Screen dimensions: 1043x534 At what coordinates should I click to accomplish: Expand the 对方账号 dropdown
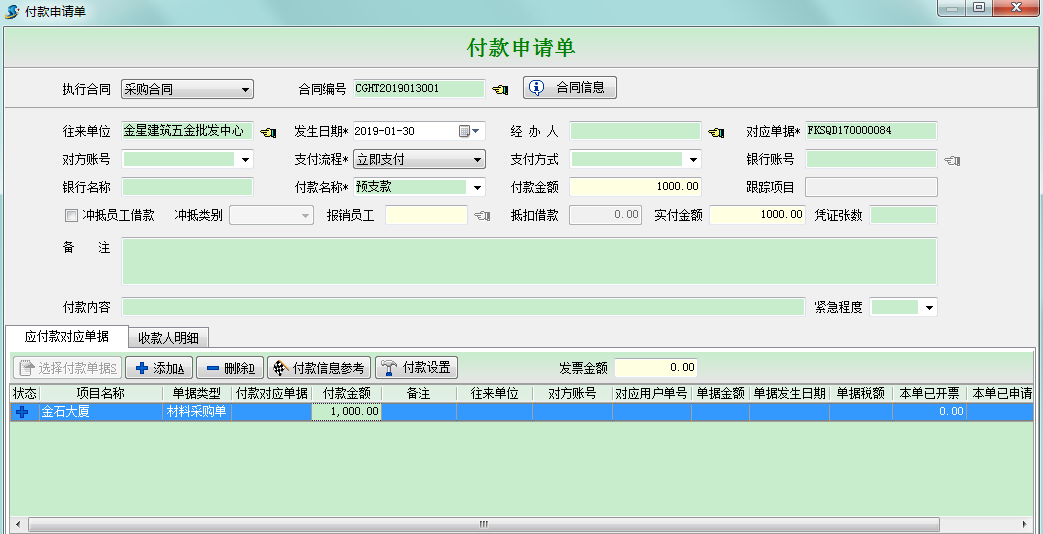245,160
